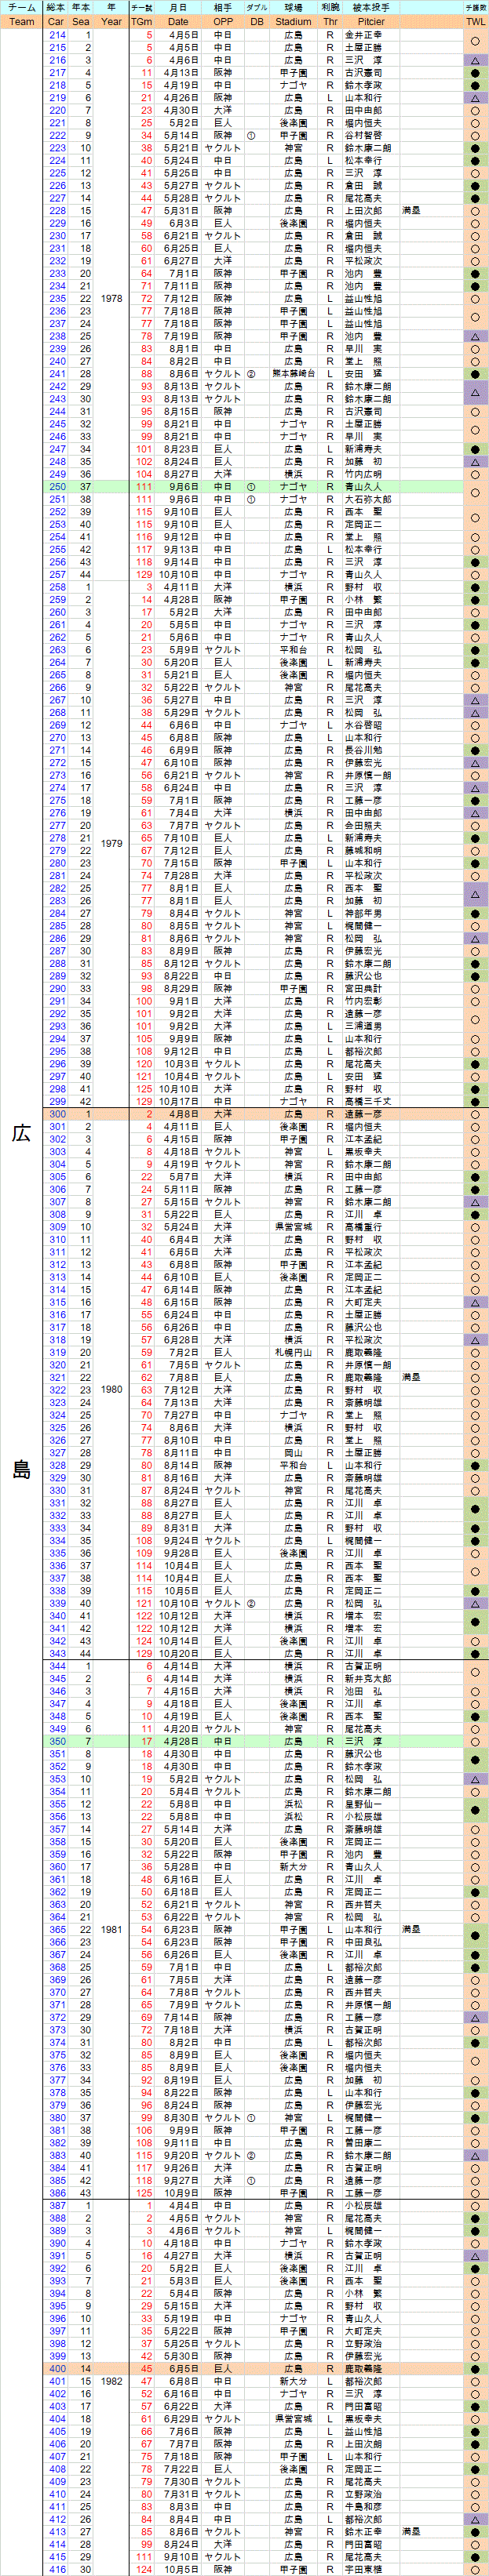The image size is (489, 2576).
Task: Click pitcher name 中田良弘
Action: click(x=363, y=1942)
